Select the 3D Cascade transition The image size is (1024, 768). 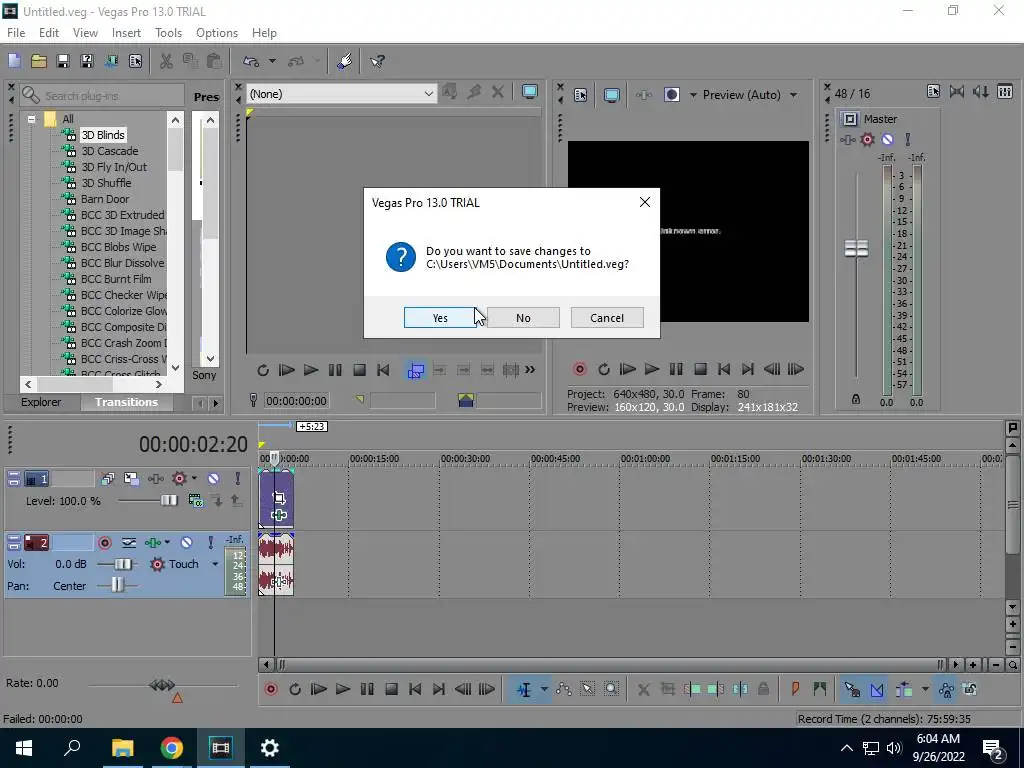tap(110, 151)
